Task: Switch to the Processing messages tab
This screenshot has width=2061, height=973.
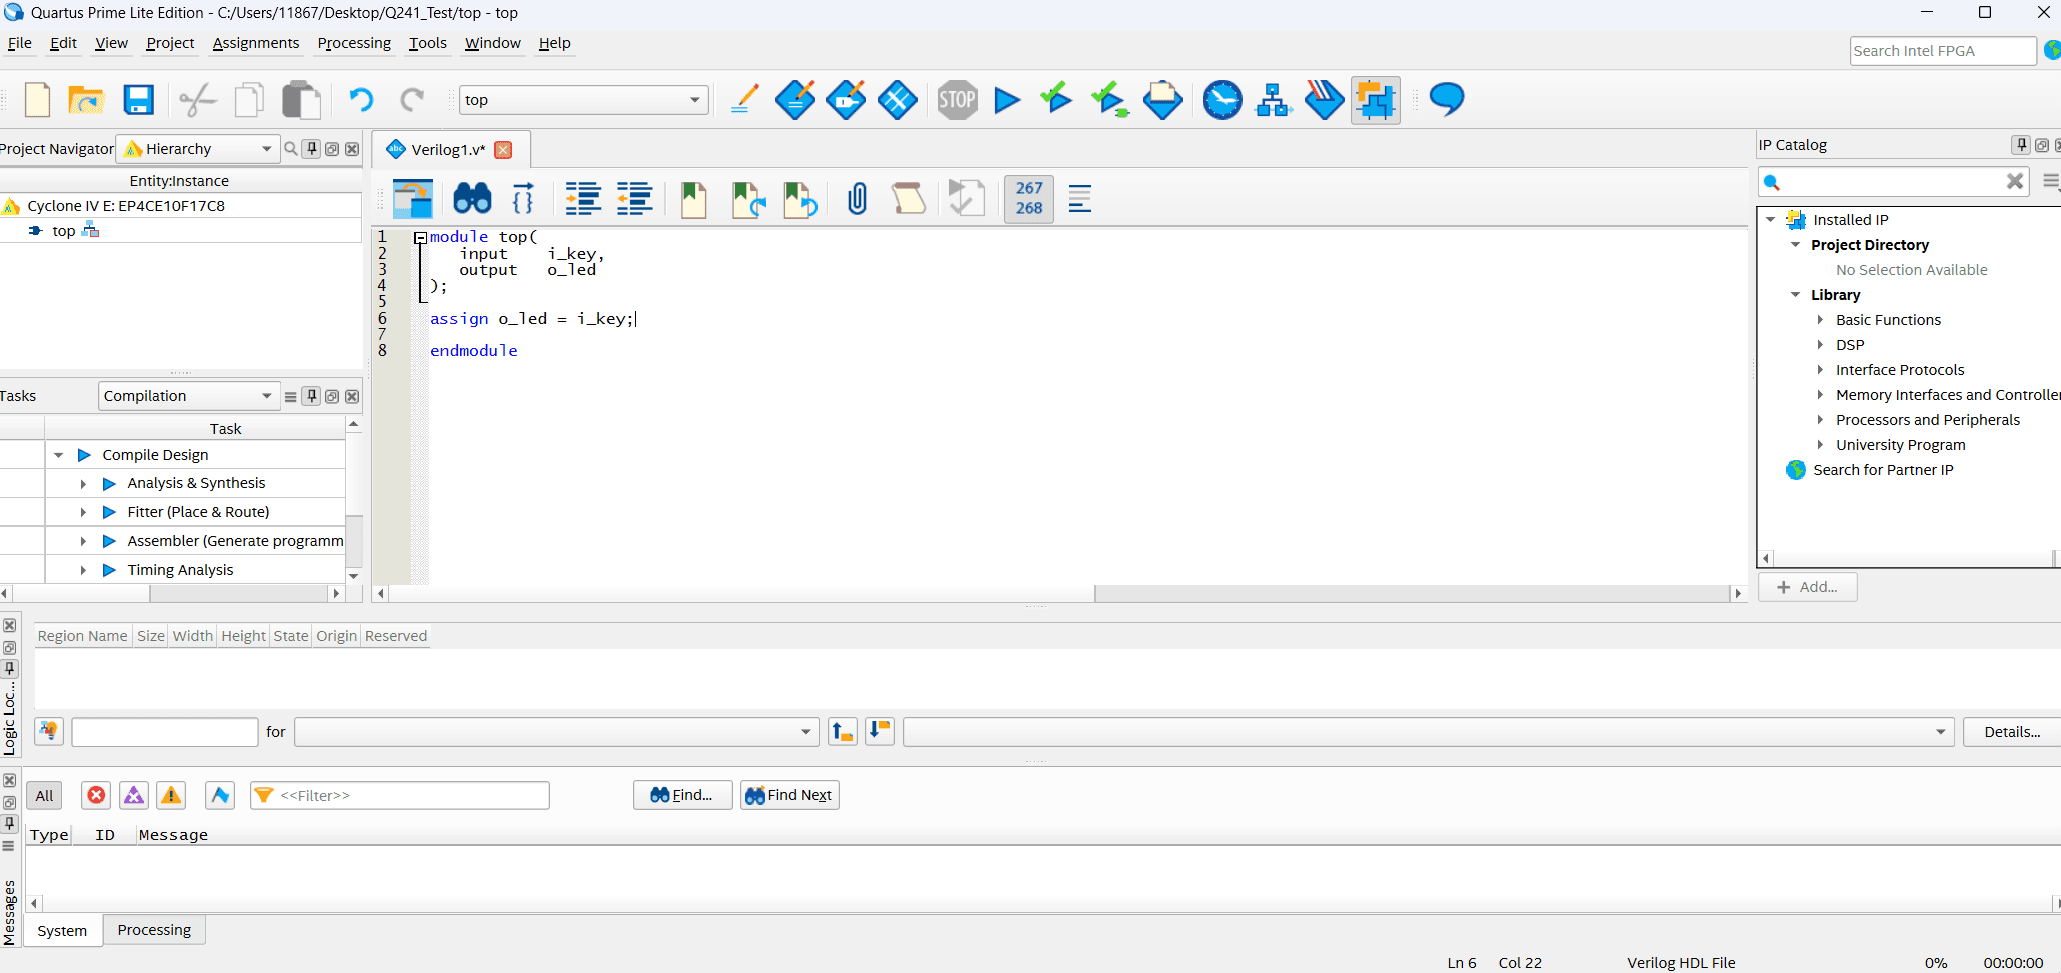Action: (154, 930)
